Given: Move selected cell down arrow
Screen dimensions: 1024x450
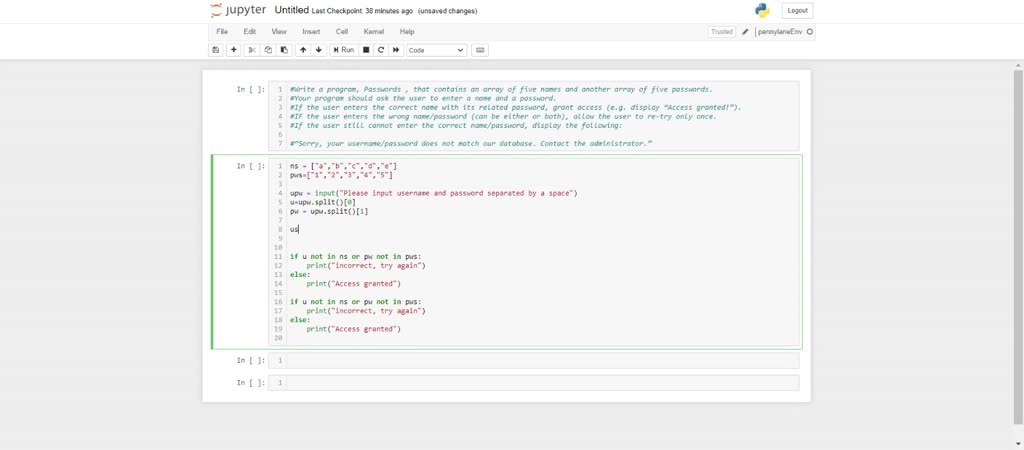Looking at the screenshot, I should (x=319, y=50).
